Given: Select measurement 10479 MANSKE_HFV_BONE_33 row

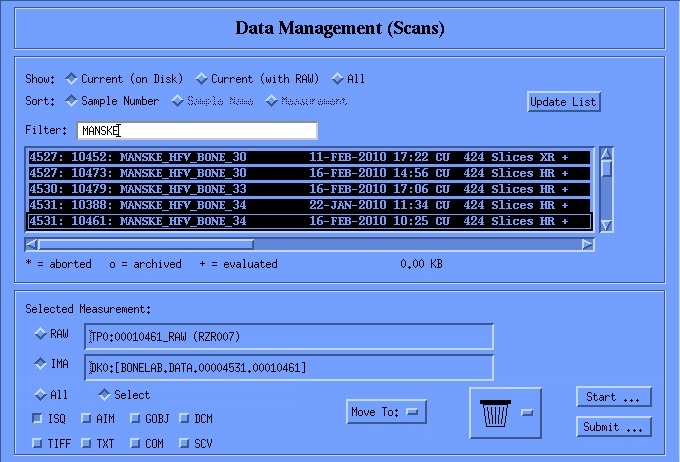Looking at the screenshot, I should [309, 189].
